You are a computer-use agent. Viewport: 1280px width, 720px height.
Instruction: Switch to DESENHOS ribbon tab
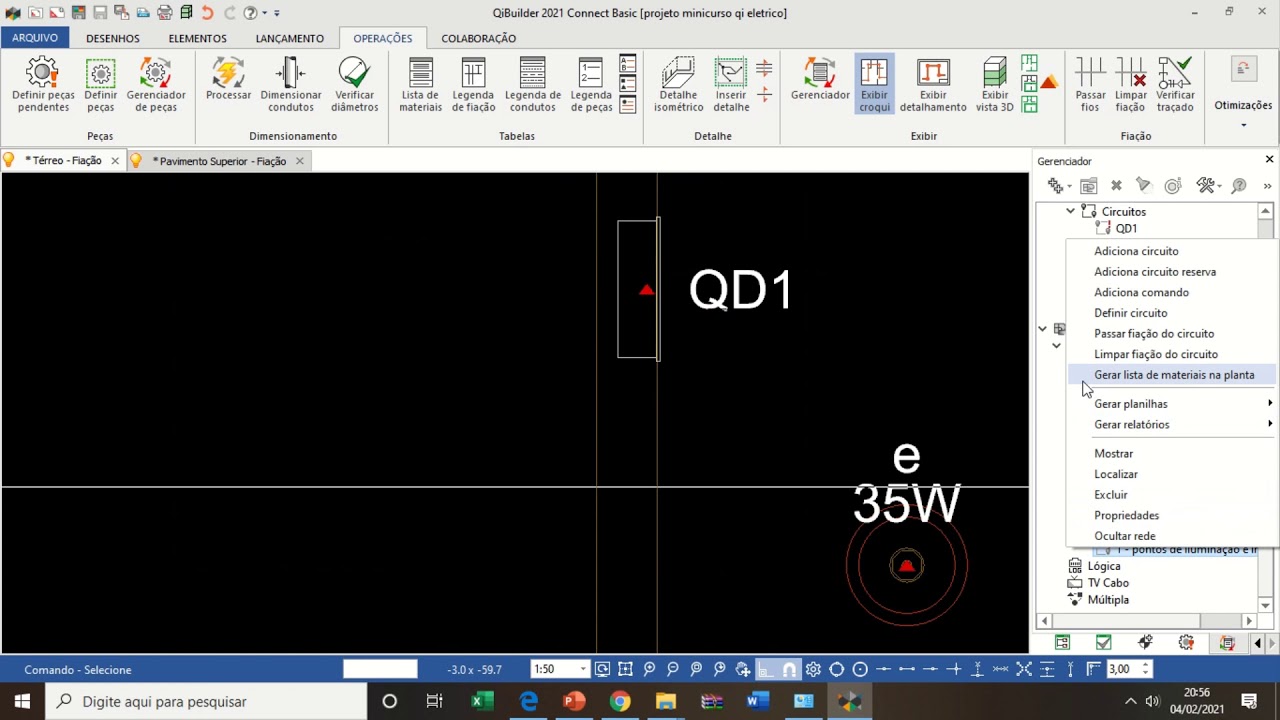click(x=113, y=38)
